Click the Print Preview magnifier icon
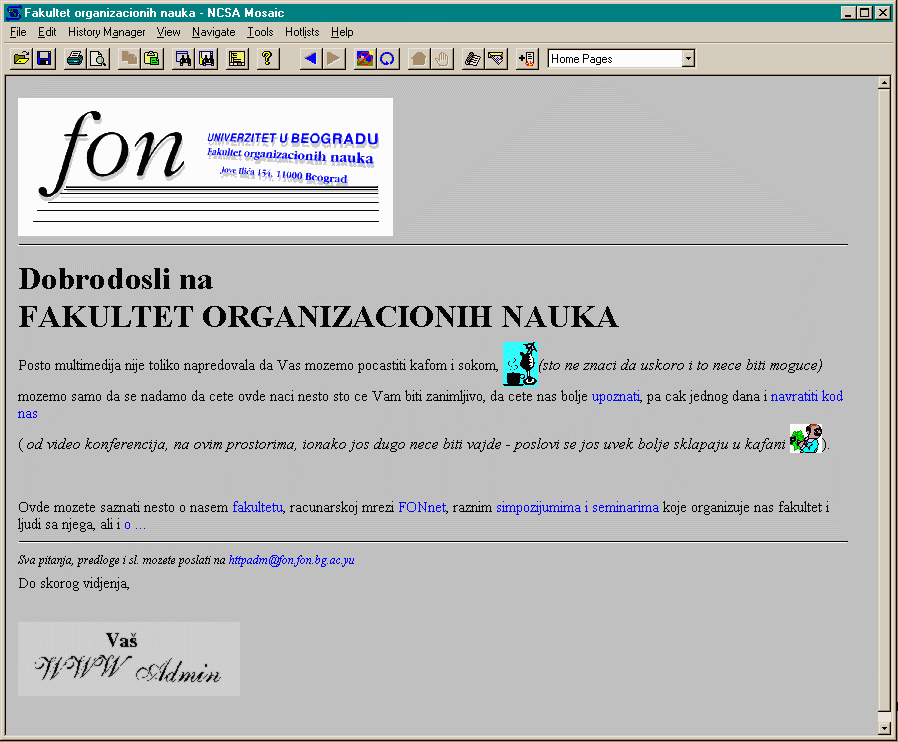898x742 pixels. tap(98, 58)
